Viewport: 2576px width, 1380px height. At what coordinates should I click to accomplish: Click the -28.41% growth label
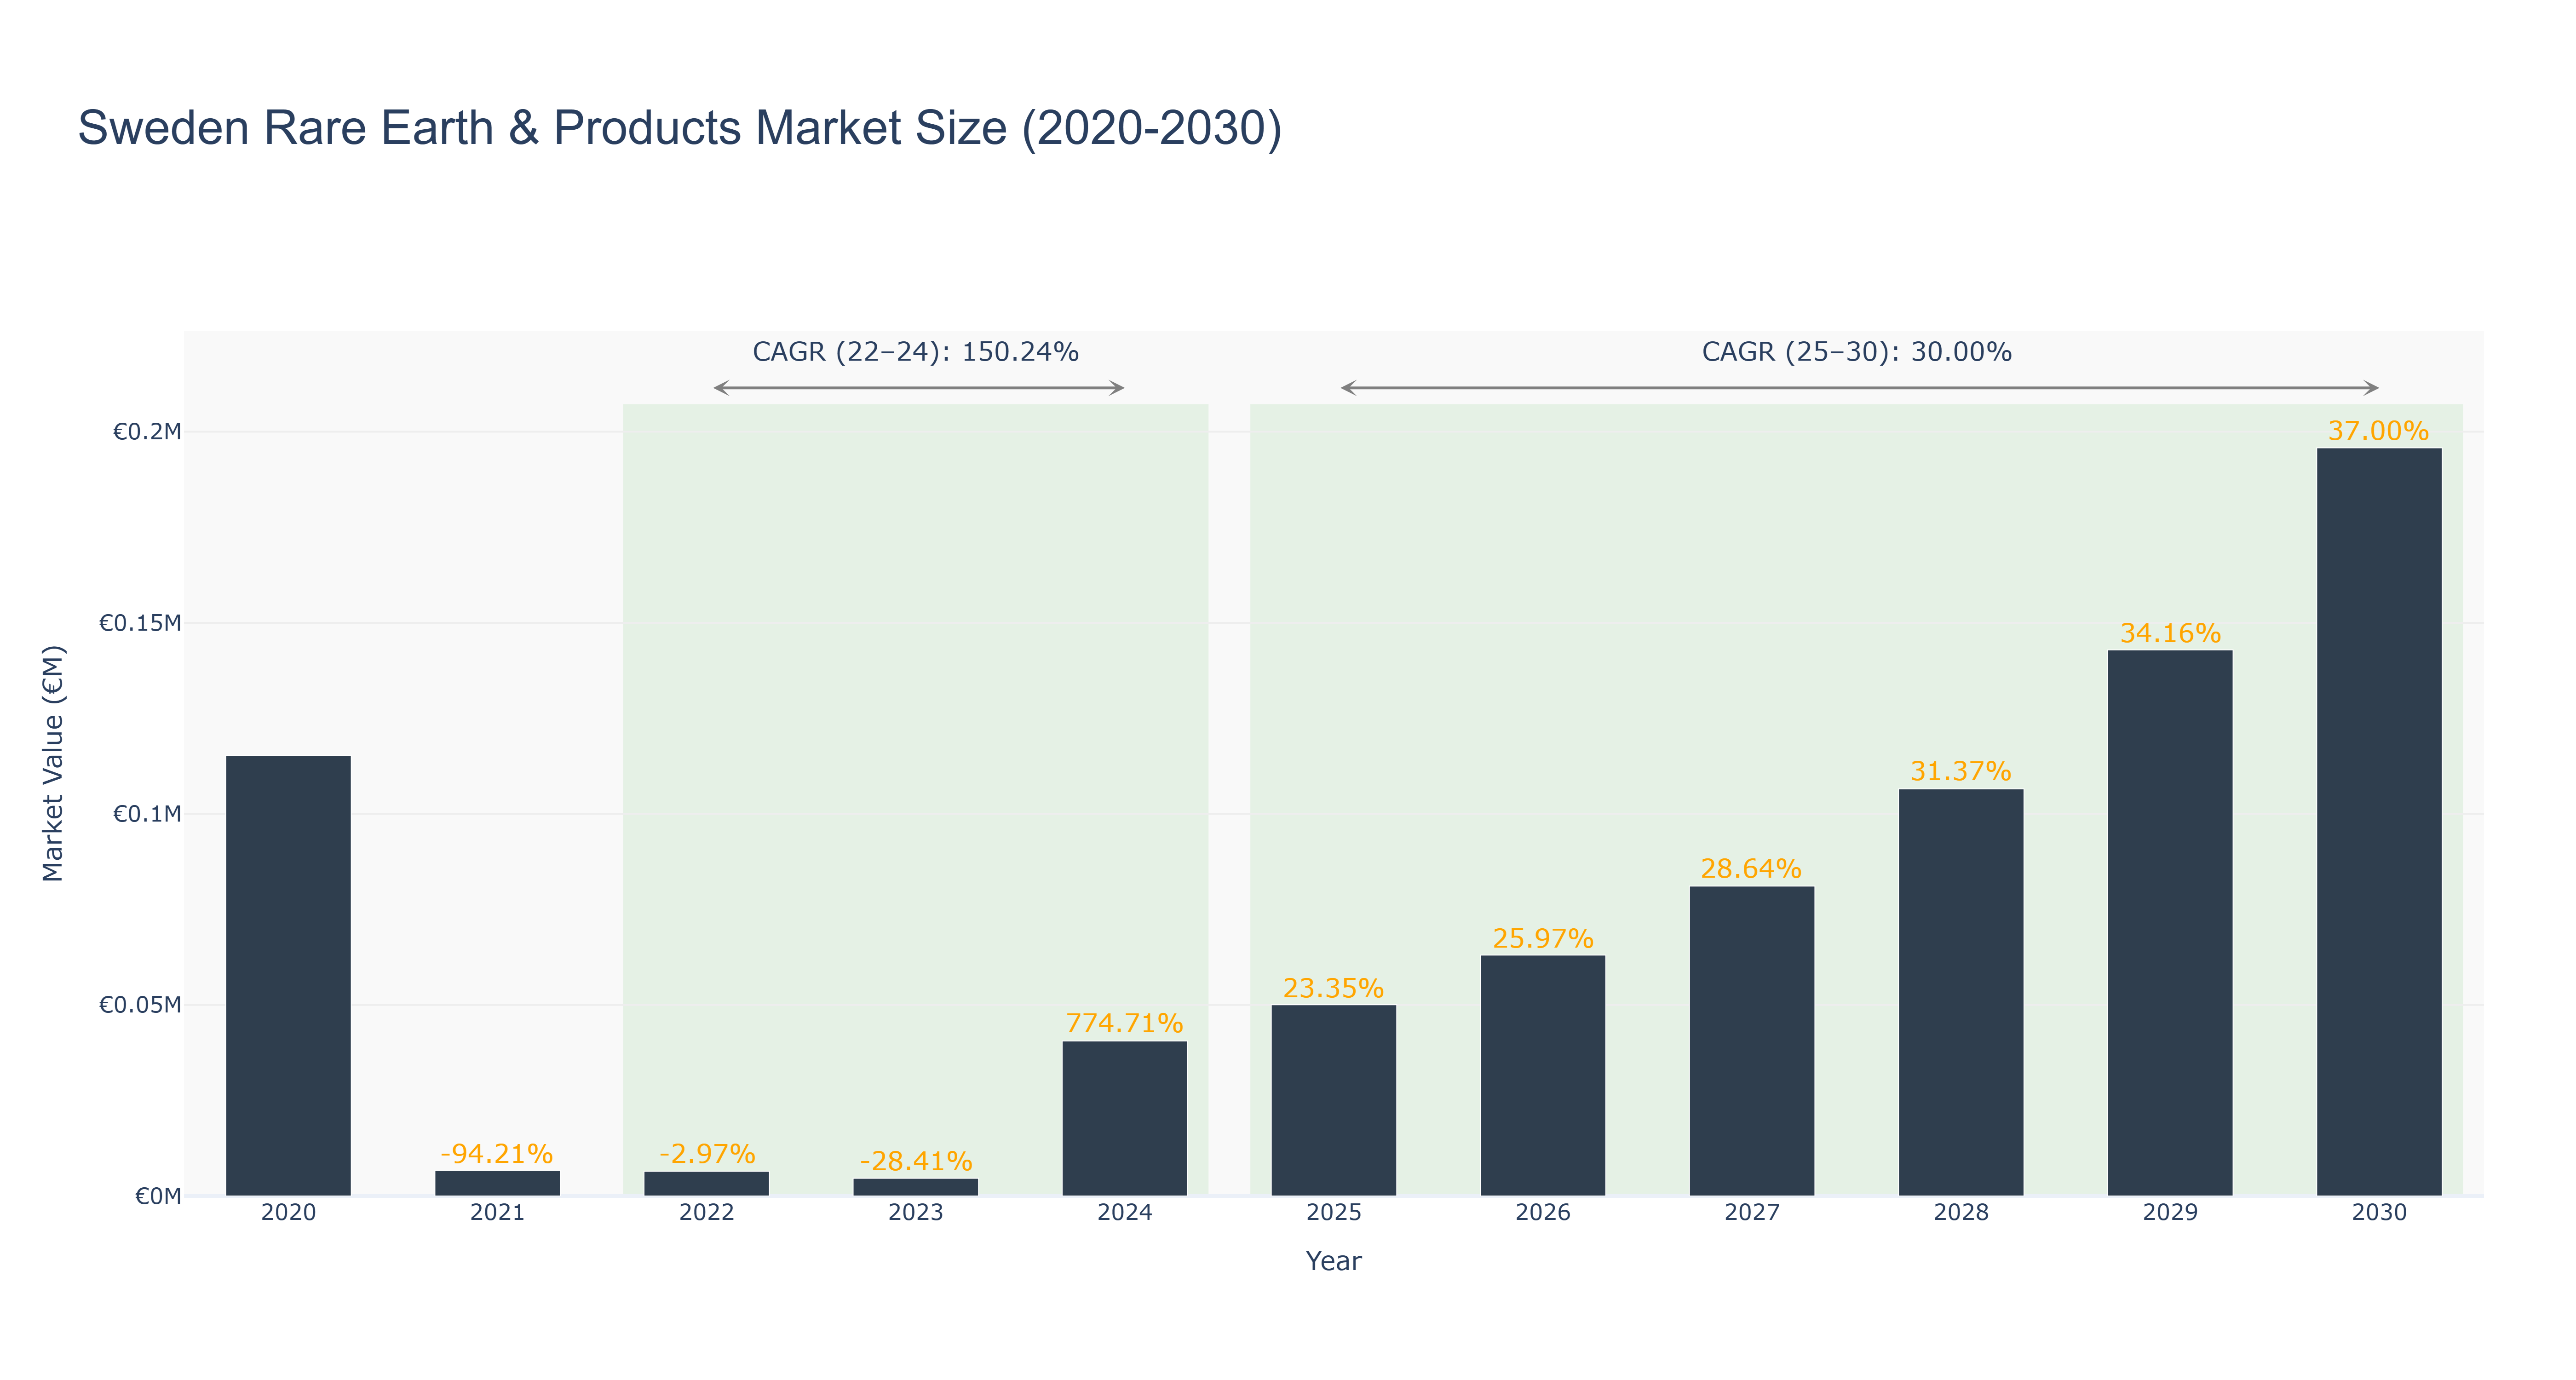pyautogui.click(x=916, y=1161)
